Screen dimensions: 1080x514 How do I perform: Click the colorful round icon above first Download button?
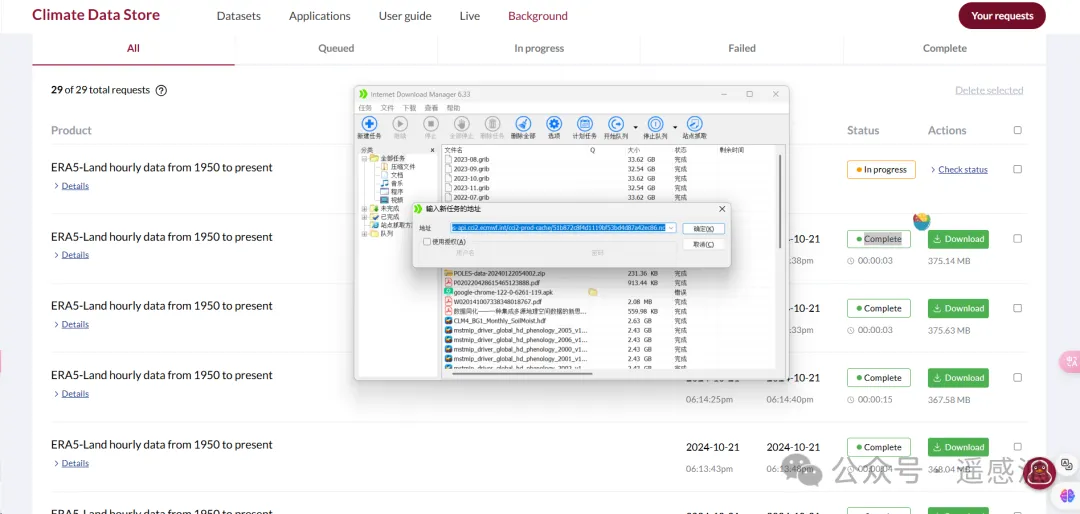922,220
